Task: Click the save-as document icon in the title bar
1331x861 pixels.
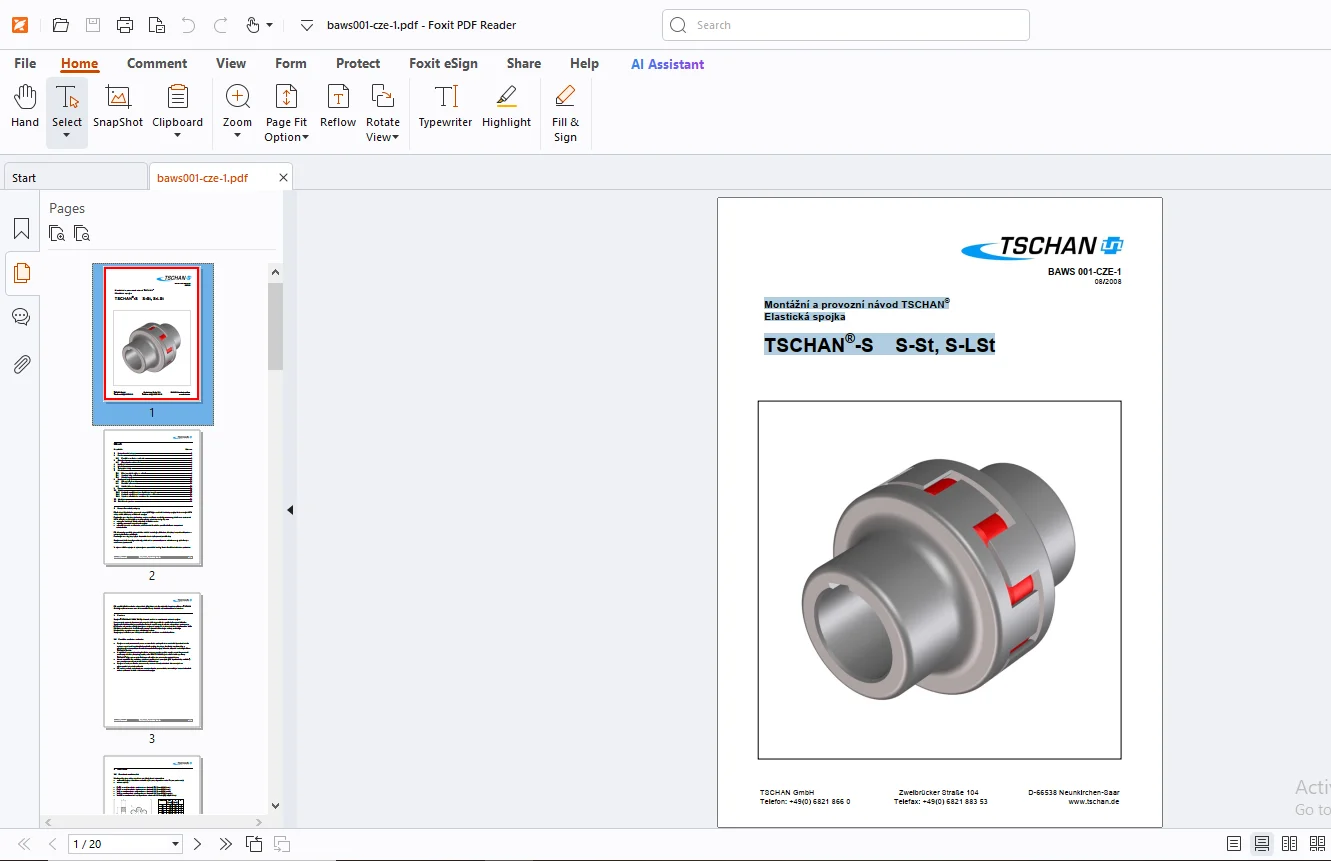Action: [x=157, y=25]
